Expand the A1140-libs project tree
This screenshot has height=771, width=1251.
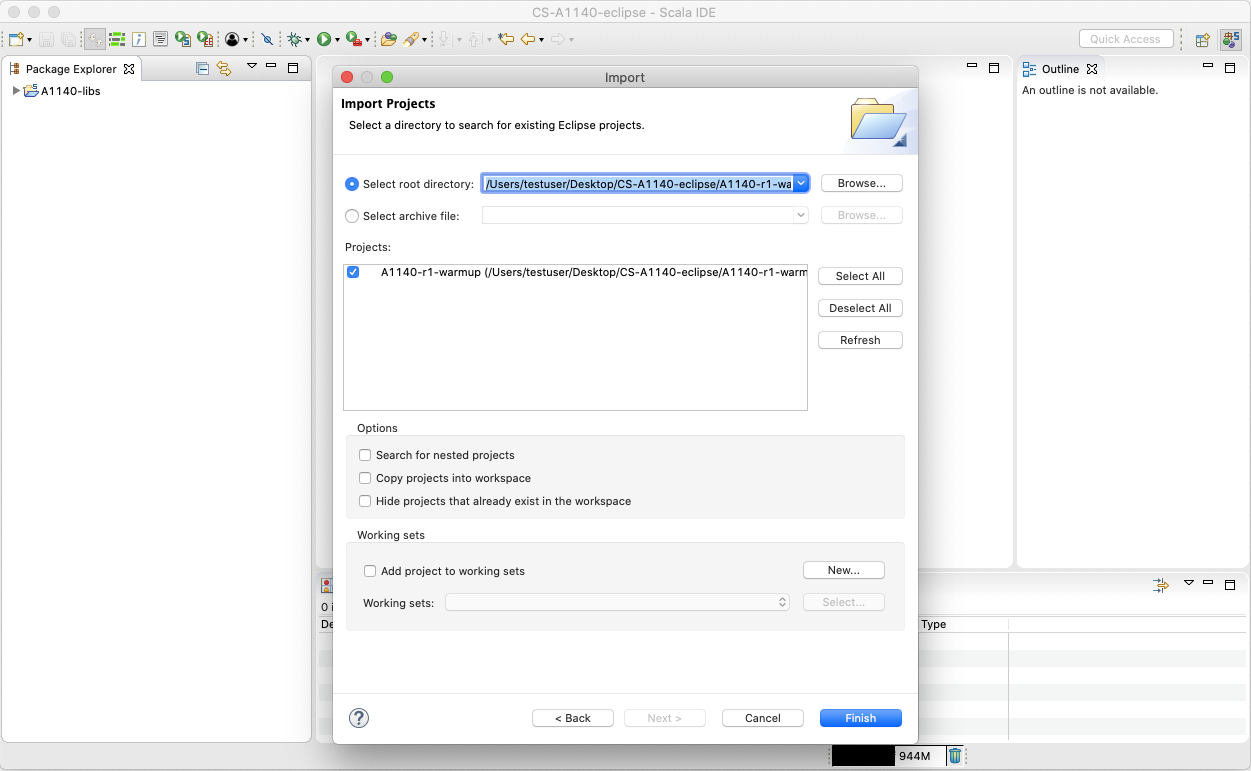point(16,91)
